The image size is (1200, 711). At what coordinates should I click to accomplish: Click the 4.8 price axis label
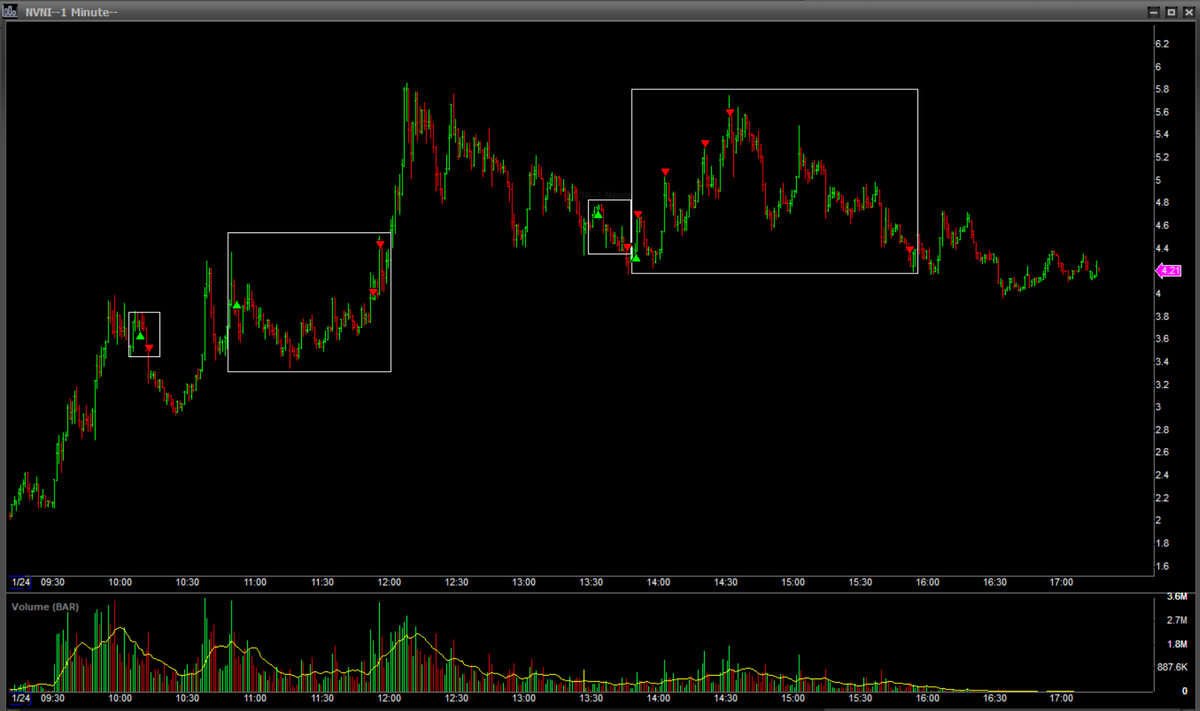tap(1162, 203)
